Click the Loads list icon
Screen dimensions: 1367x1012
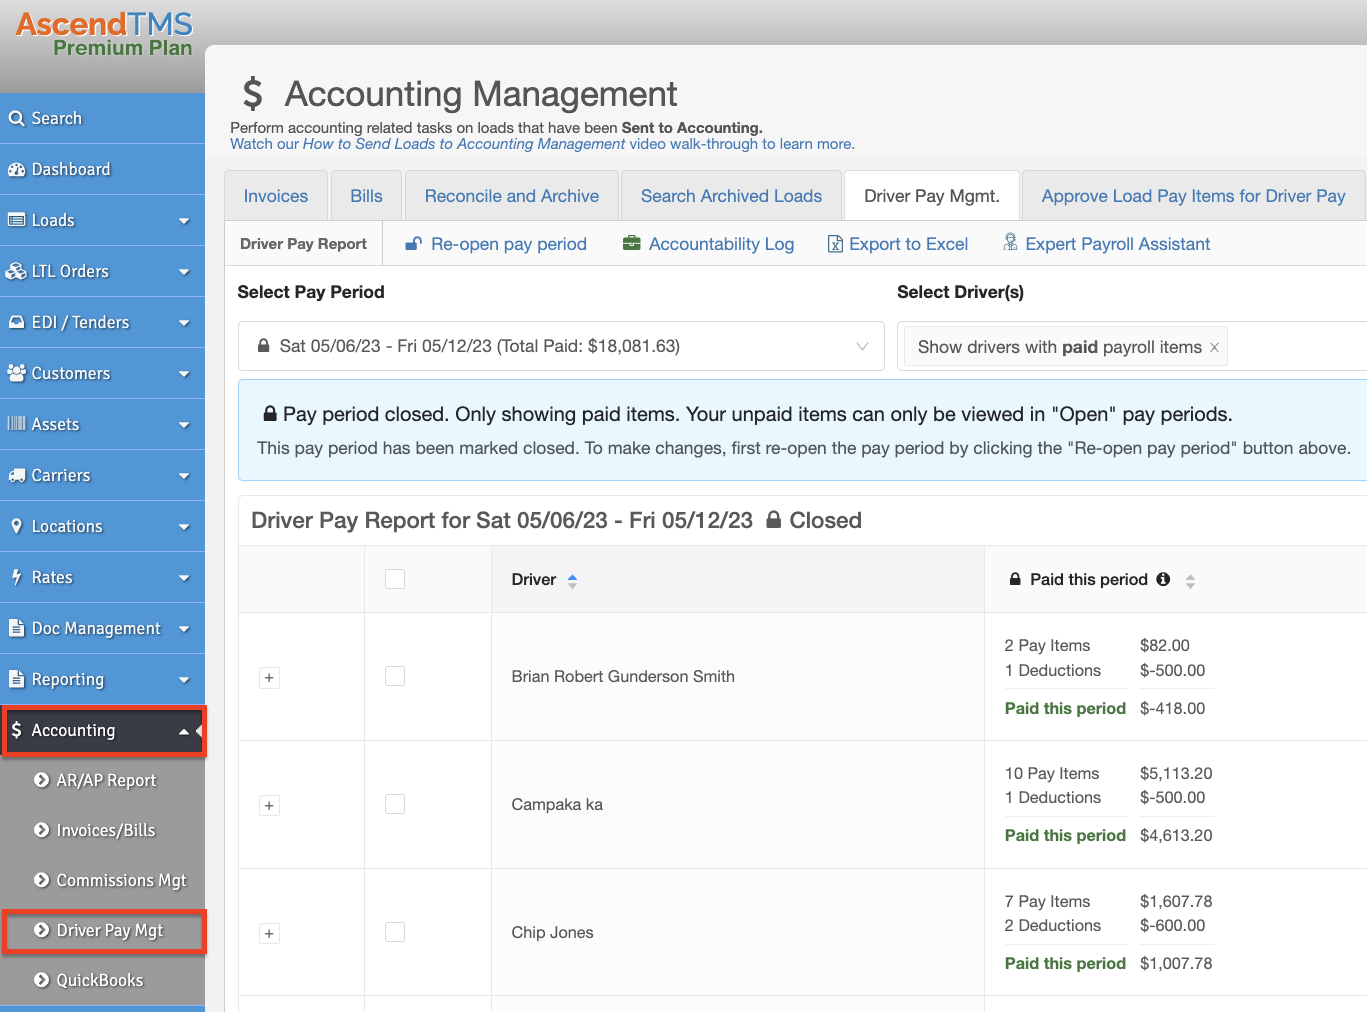click(x=16, y=220)
